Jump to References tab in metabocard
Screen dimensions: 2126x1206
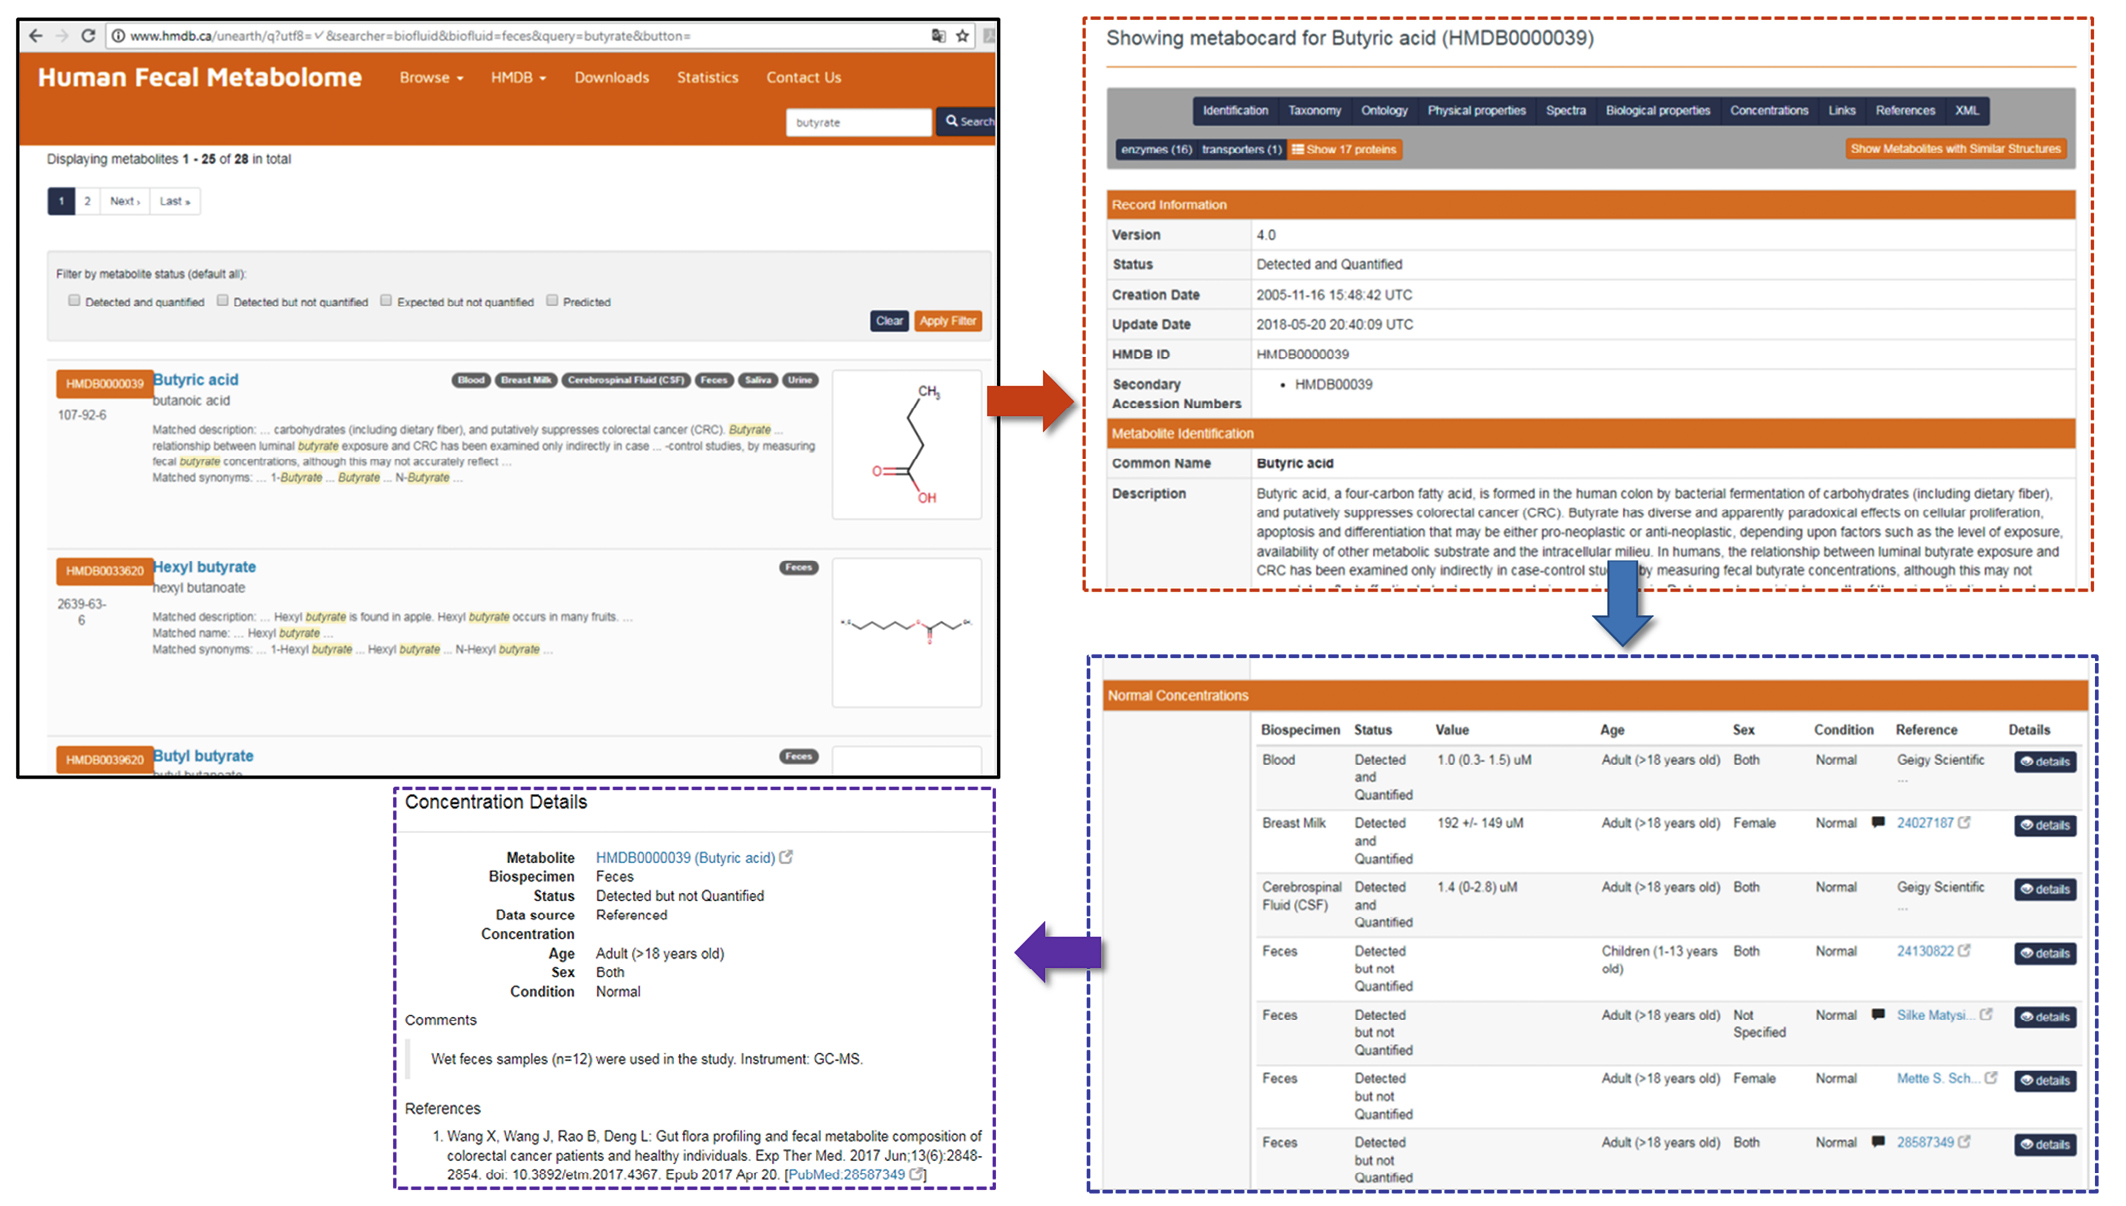point(1905,110)
